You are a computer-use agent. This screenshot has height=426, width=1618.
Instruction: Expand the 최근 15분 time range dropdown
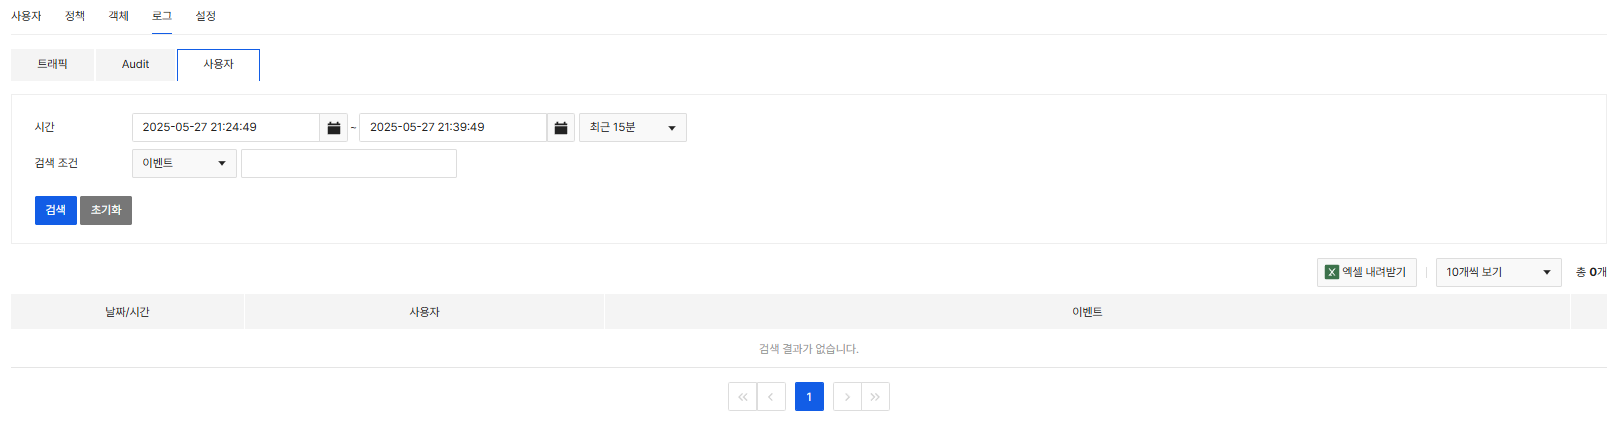pyautogui.click(x=633, y=127)
